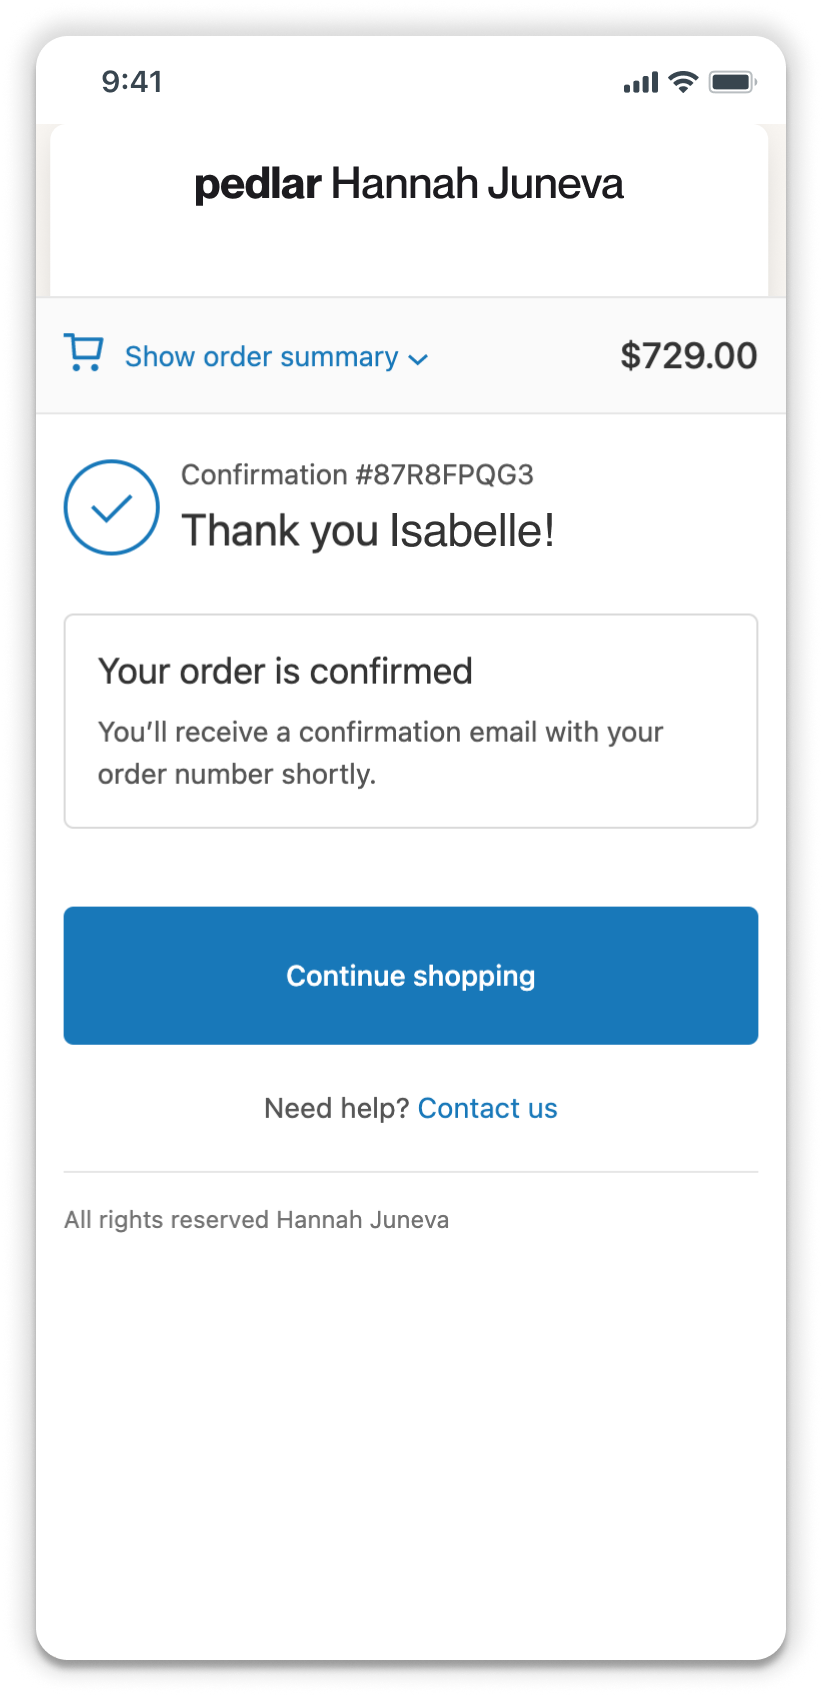The height and width of the screenshot is (1696, 822).
Task: Click the shopping cart icon
Action: point(84,353)
